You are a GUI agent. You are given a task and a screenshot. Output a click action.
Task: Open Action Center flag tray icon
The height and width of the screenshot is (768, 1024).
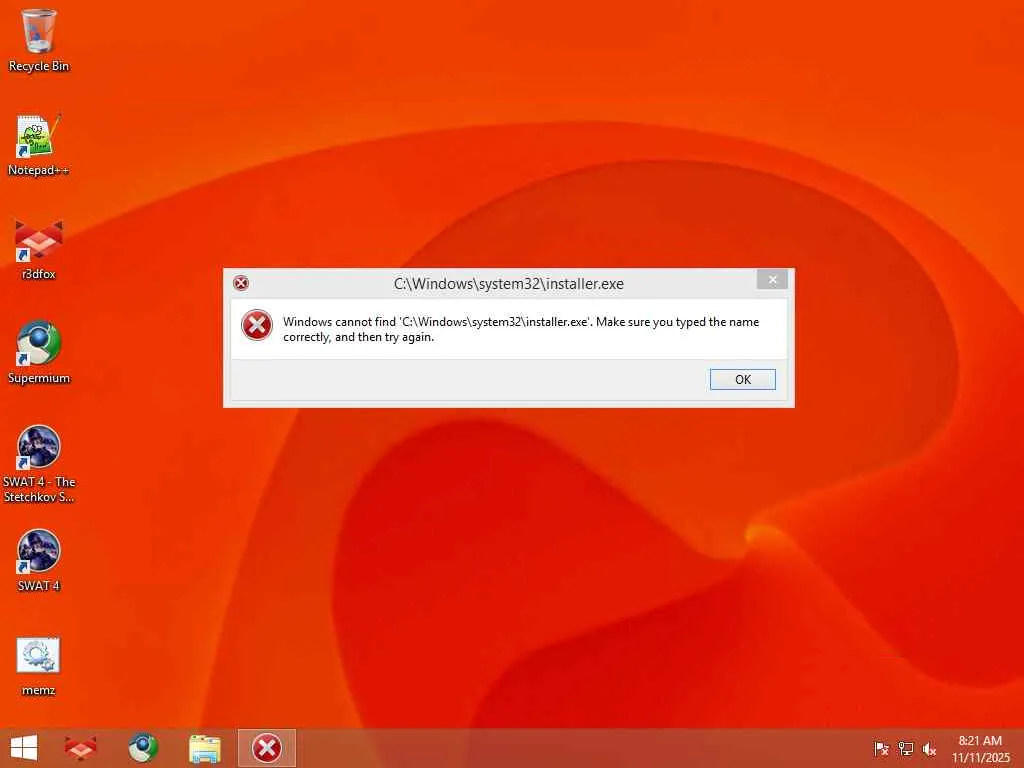[x=881, y=748]
